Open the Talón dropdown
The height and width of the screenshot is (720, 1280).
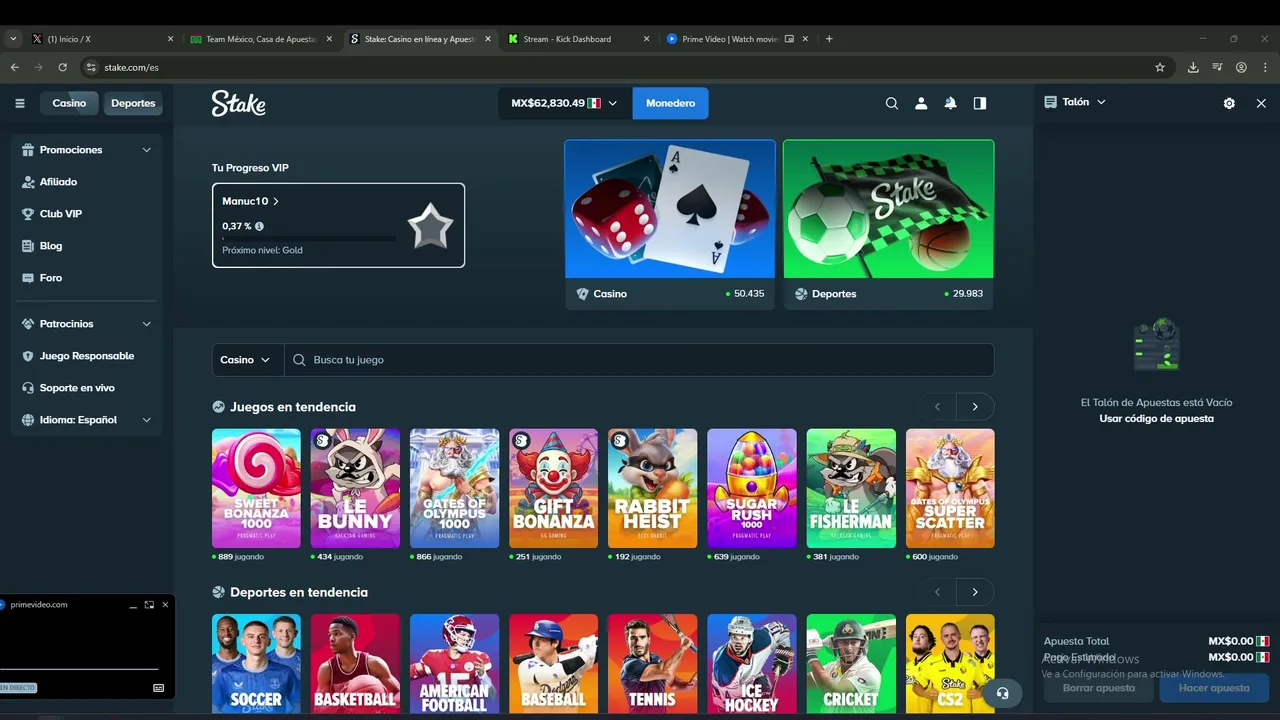tap(1075, 102)
